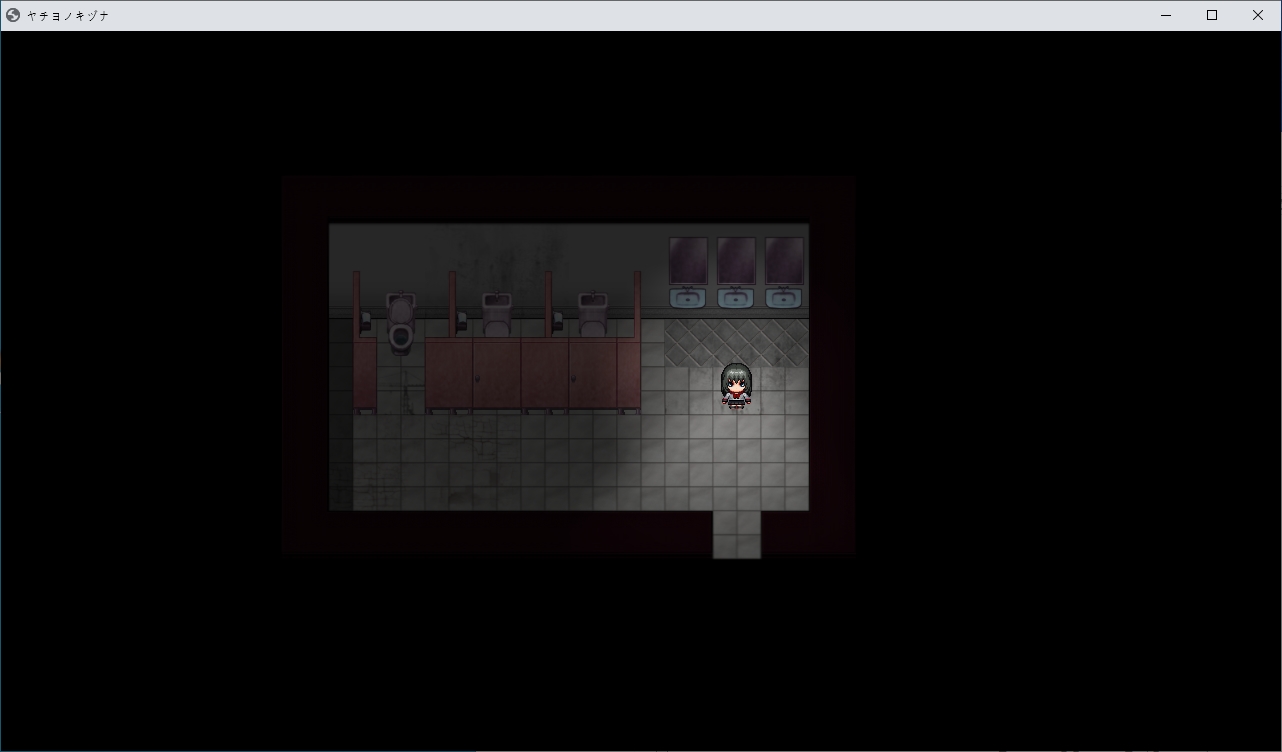Viewport: 1282px width, 752px height.
Task: Minimize the game window
Action: (x=1166, y=15)
